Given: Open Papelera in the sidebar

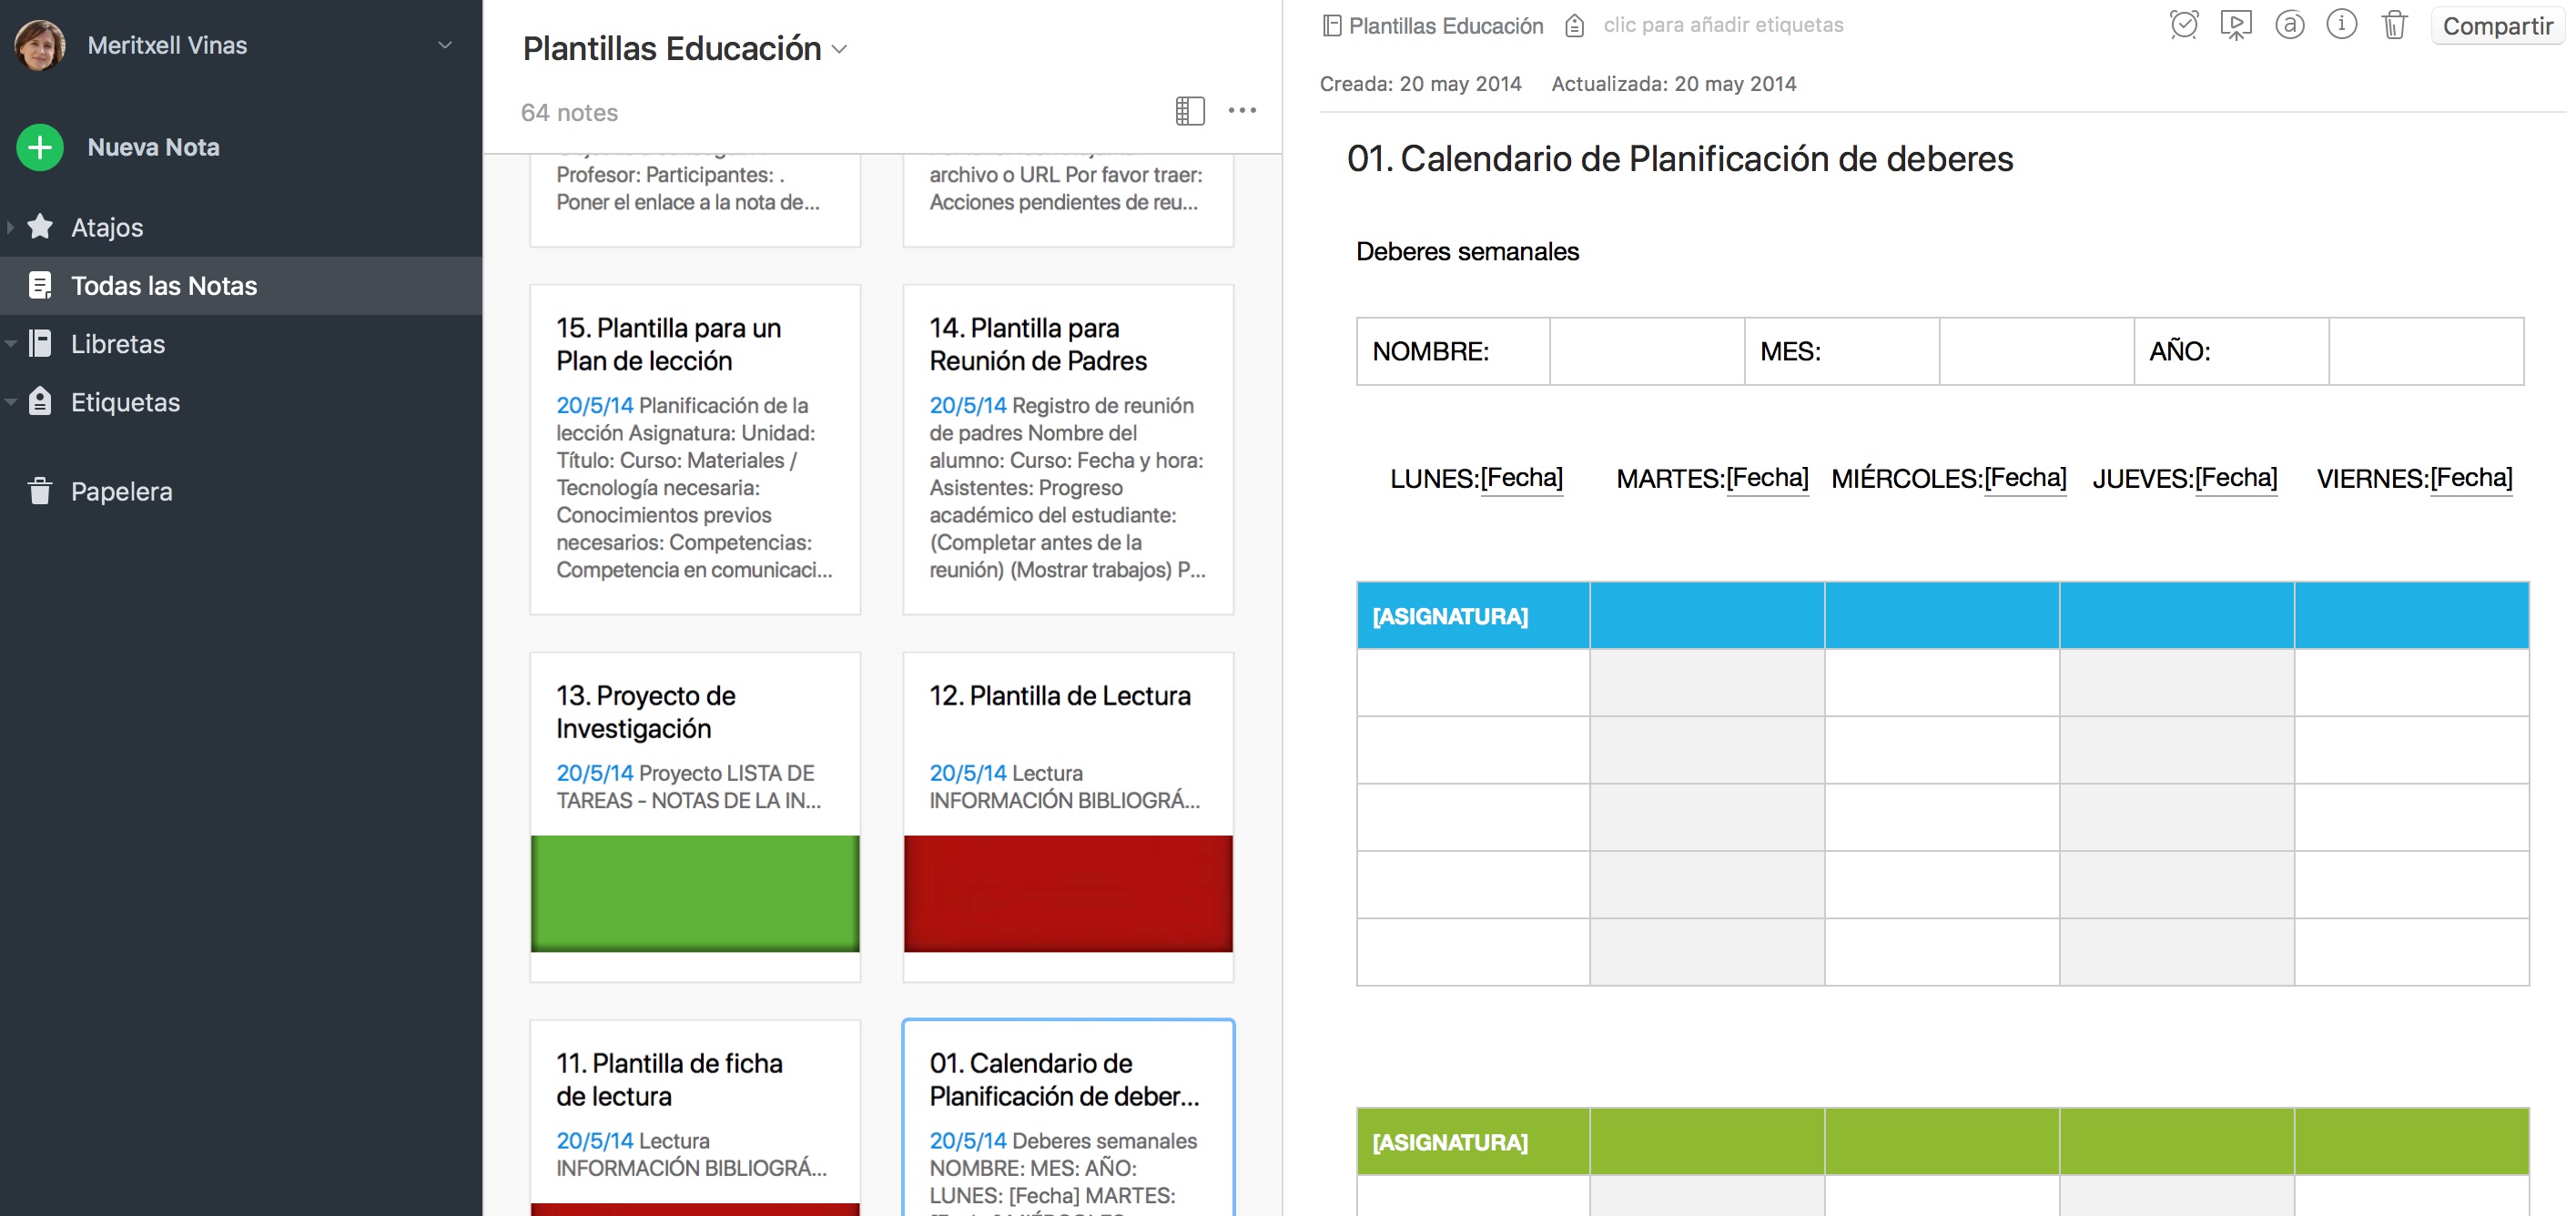Looking at the screenshot, I should point(241,491).
